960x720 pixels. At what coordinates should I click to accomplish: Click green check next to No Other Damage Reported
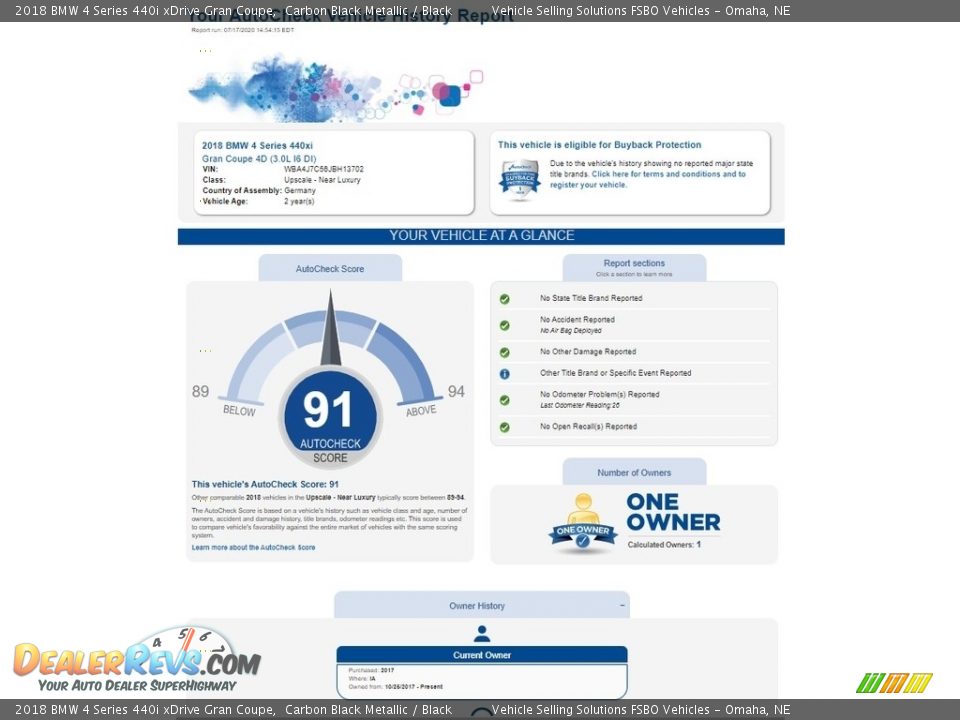(x=505, y=352)
